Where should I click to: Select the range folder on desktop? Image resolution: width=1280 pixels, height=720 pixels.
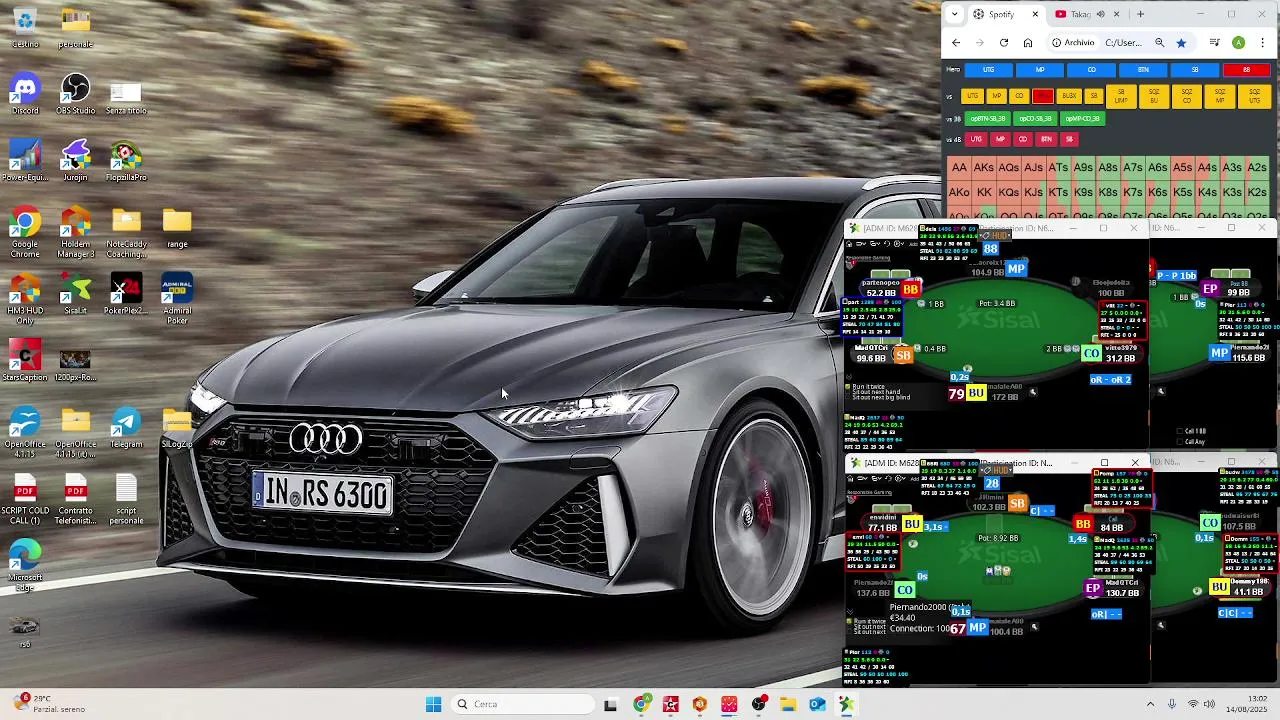coord(177,228)
